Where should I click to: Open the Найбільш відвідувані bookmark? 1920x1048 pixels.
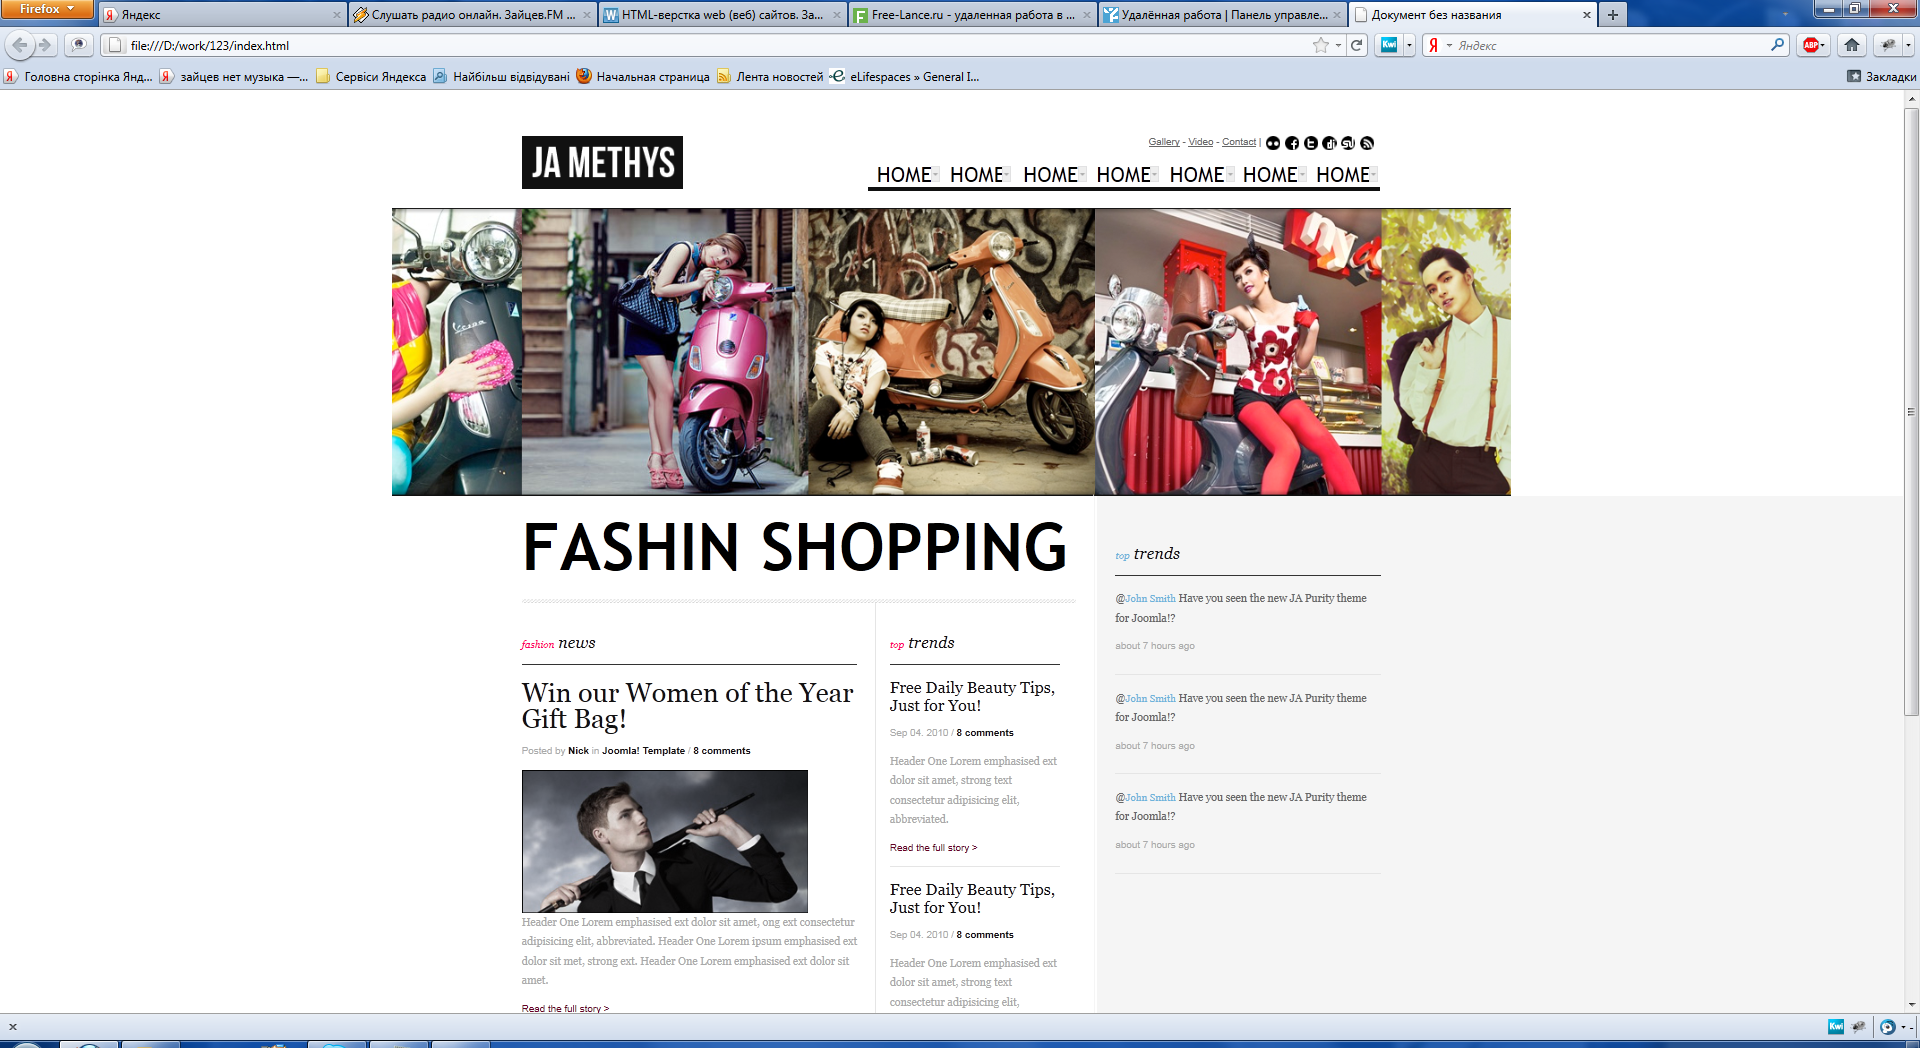(501, 77)
